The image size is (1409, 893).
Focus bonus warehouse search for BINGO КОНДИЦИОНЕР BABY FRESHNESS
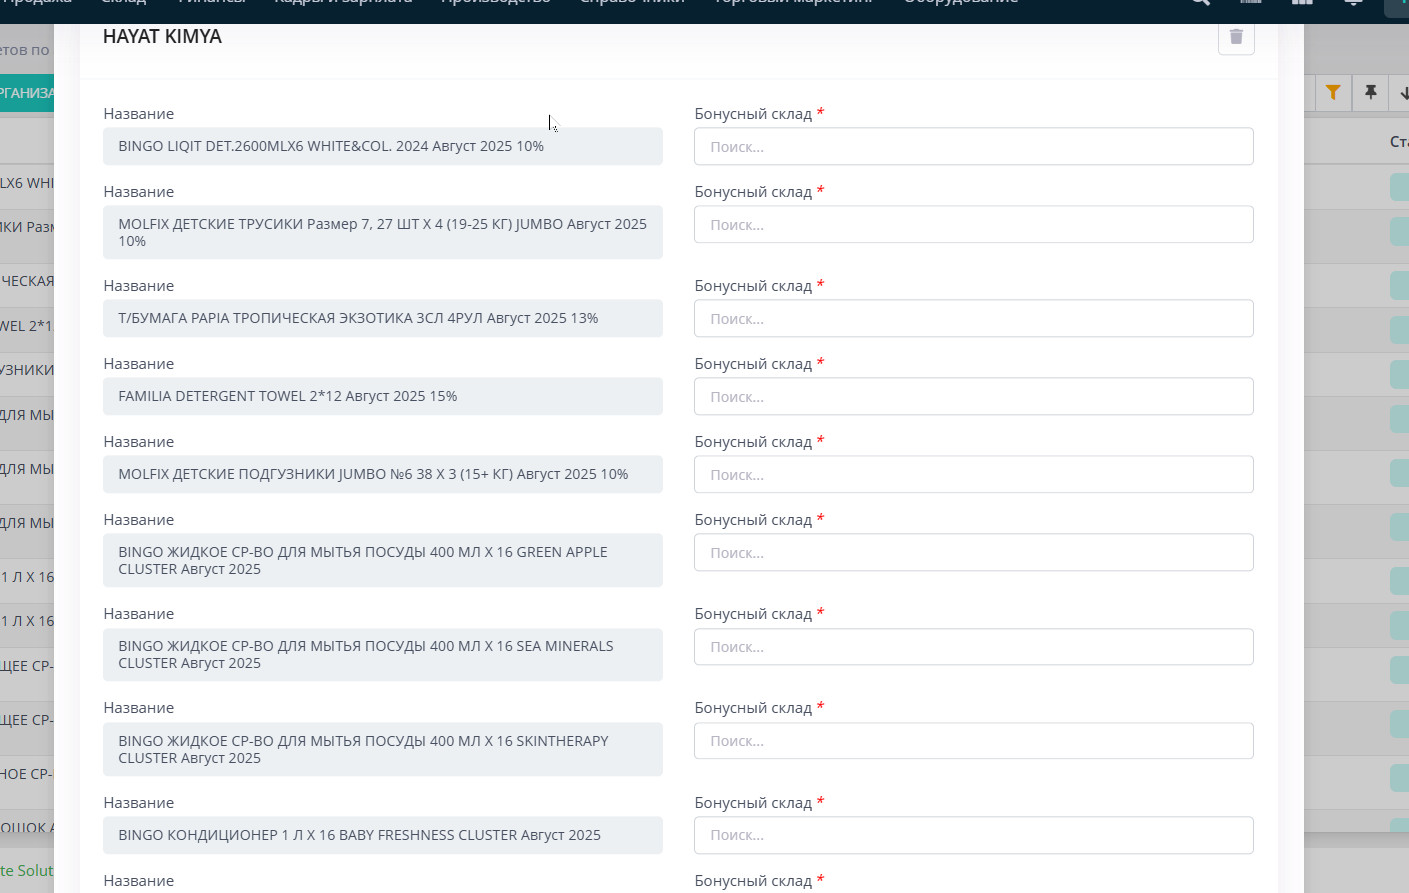(x=974, y=835)
